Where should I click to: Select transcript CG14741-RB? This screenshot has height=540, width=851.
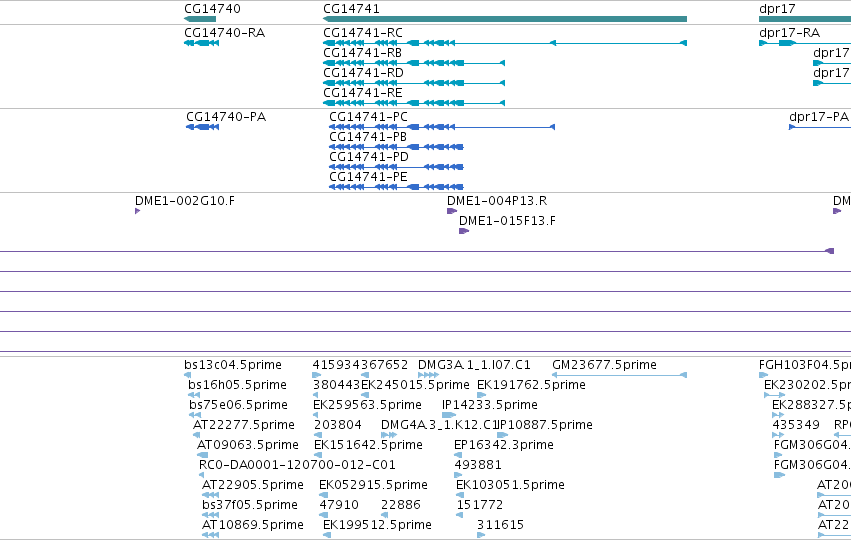tap(363, 53)
